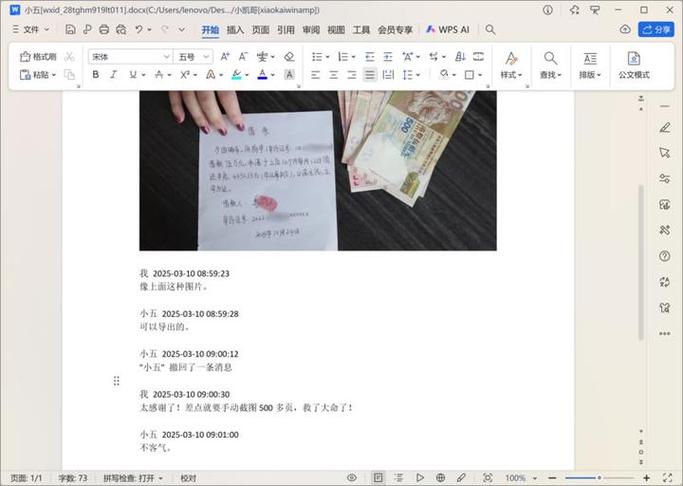Toggle character shading (A box) button
This screenshot has width=683, height=486.
point(289,75)
